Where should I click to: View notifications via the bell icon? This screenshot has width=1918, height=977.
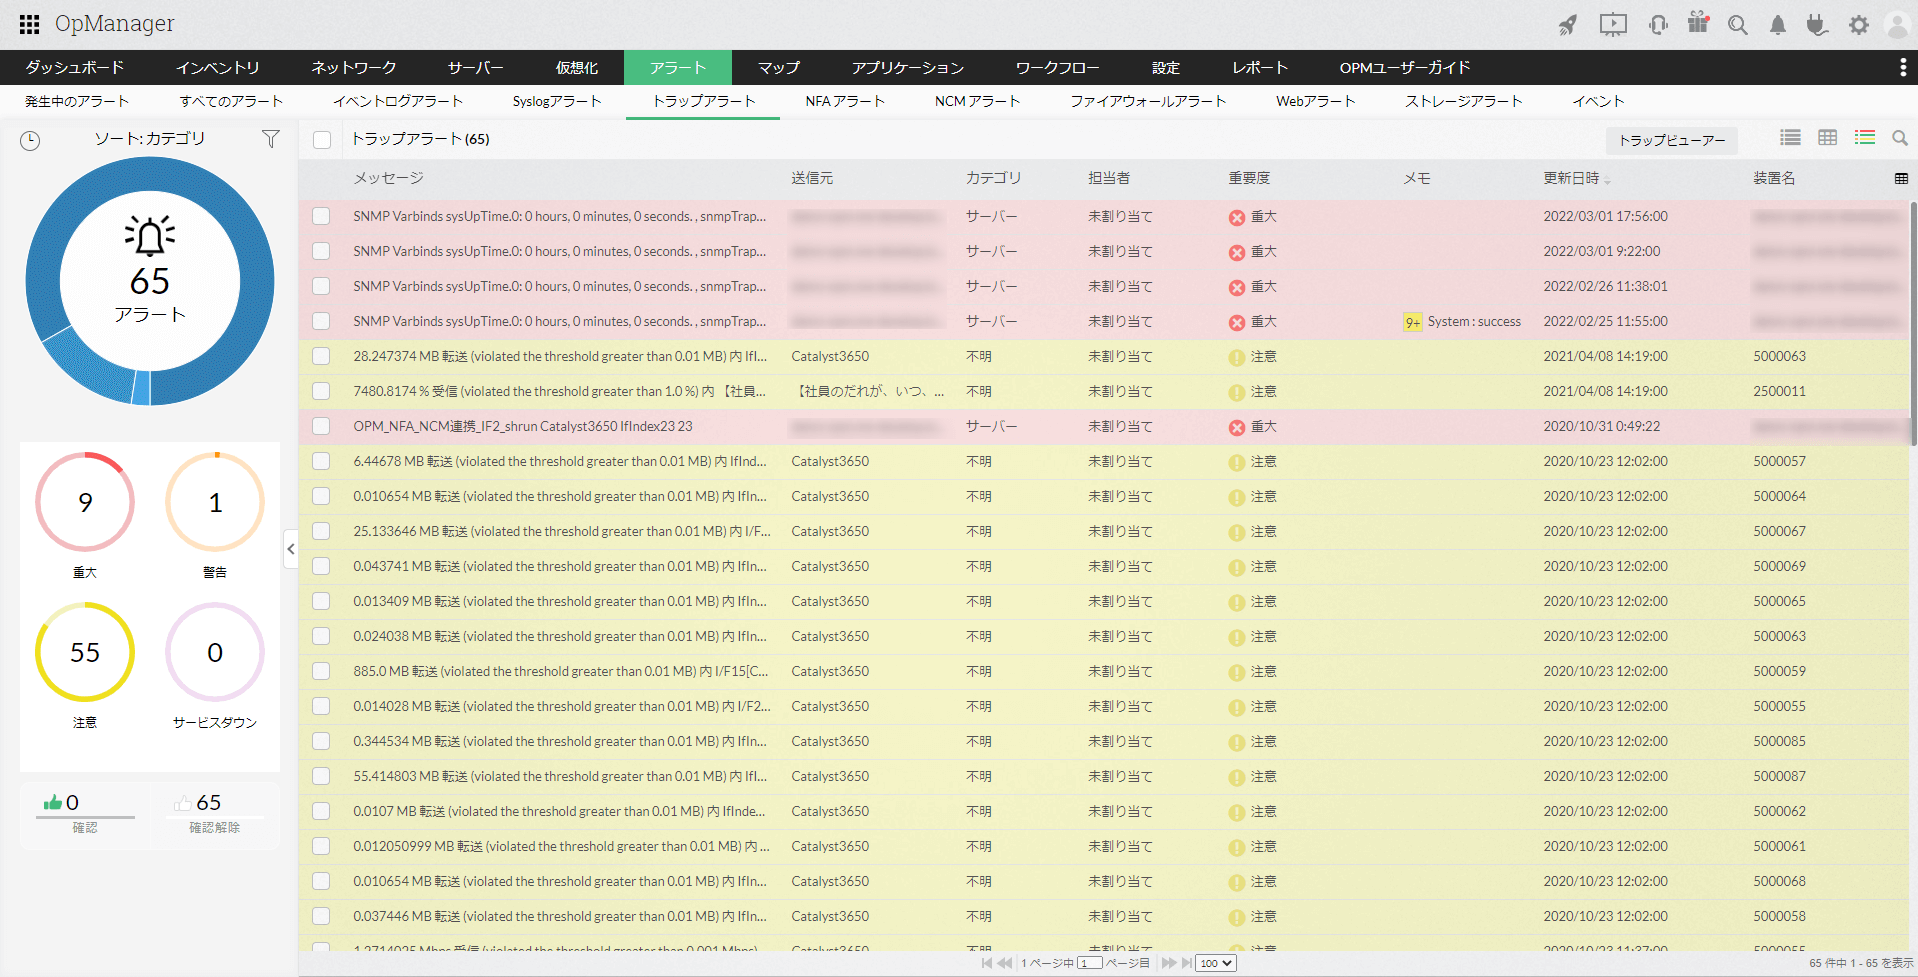pos(1777,24)
